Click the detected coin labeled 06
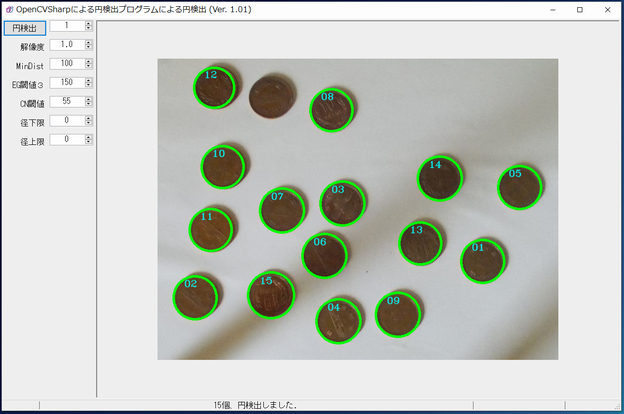Viewport: 624px width, 414px height. pyautogui.click(x=324, y=255)
